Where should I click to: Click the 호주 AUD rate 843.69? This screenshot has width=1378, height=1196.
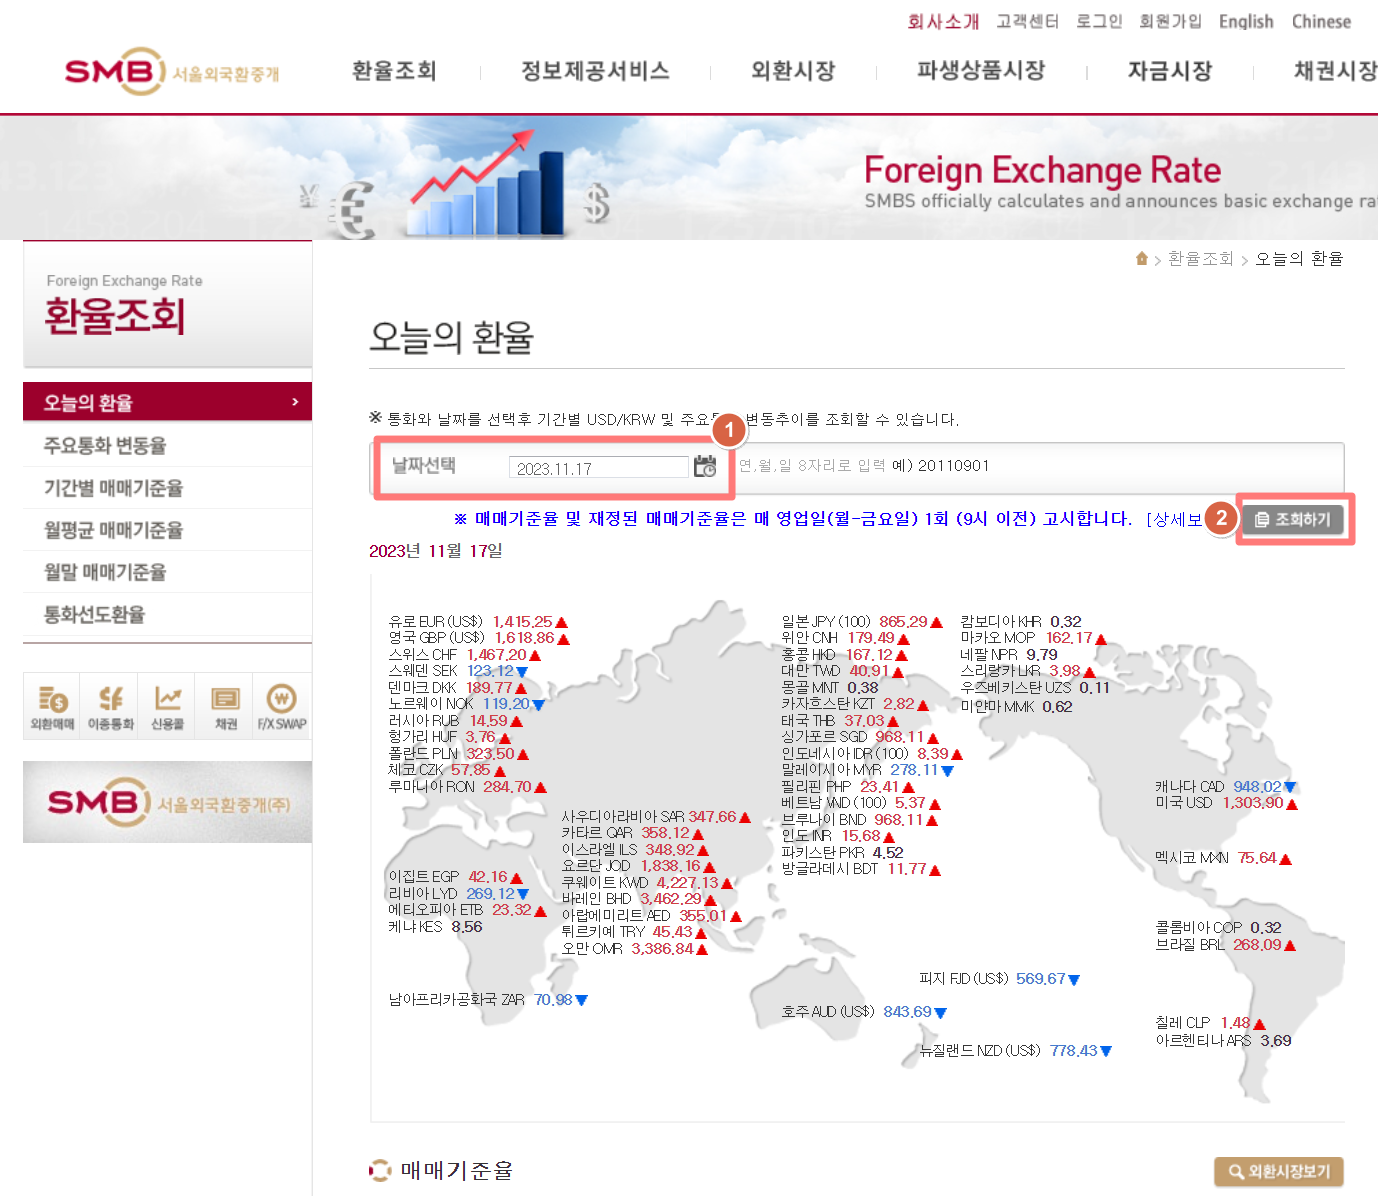point(907,1012)
